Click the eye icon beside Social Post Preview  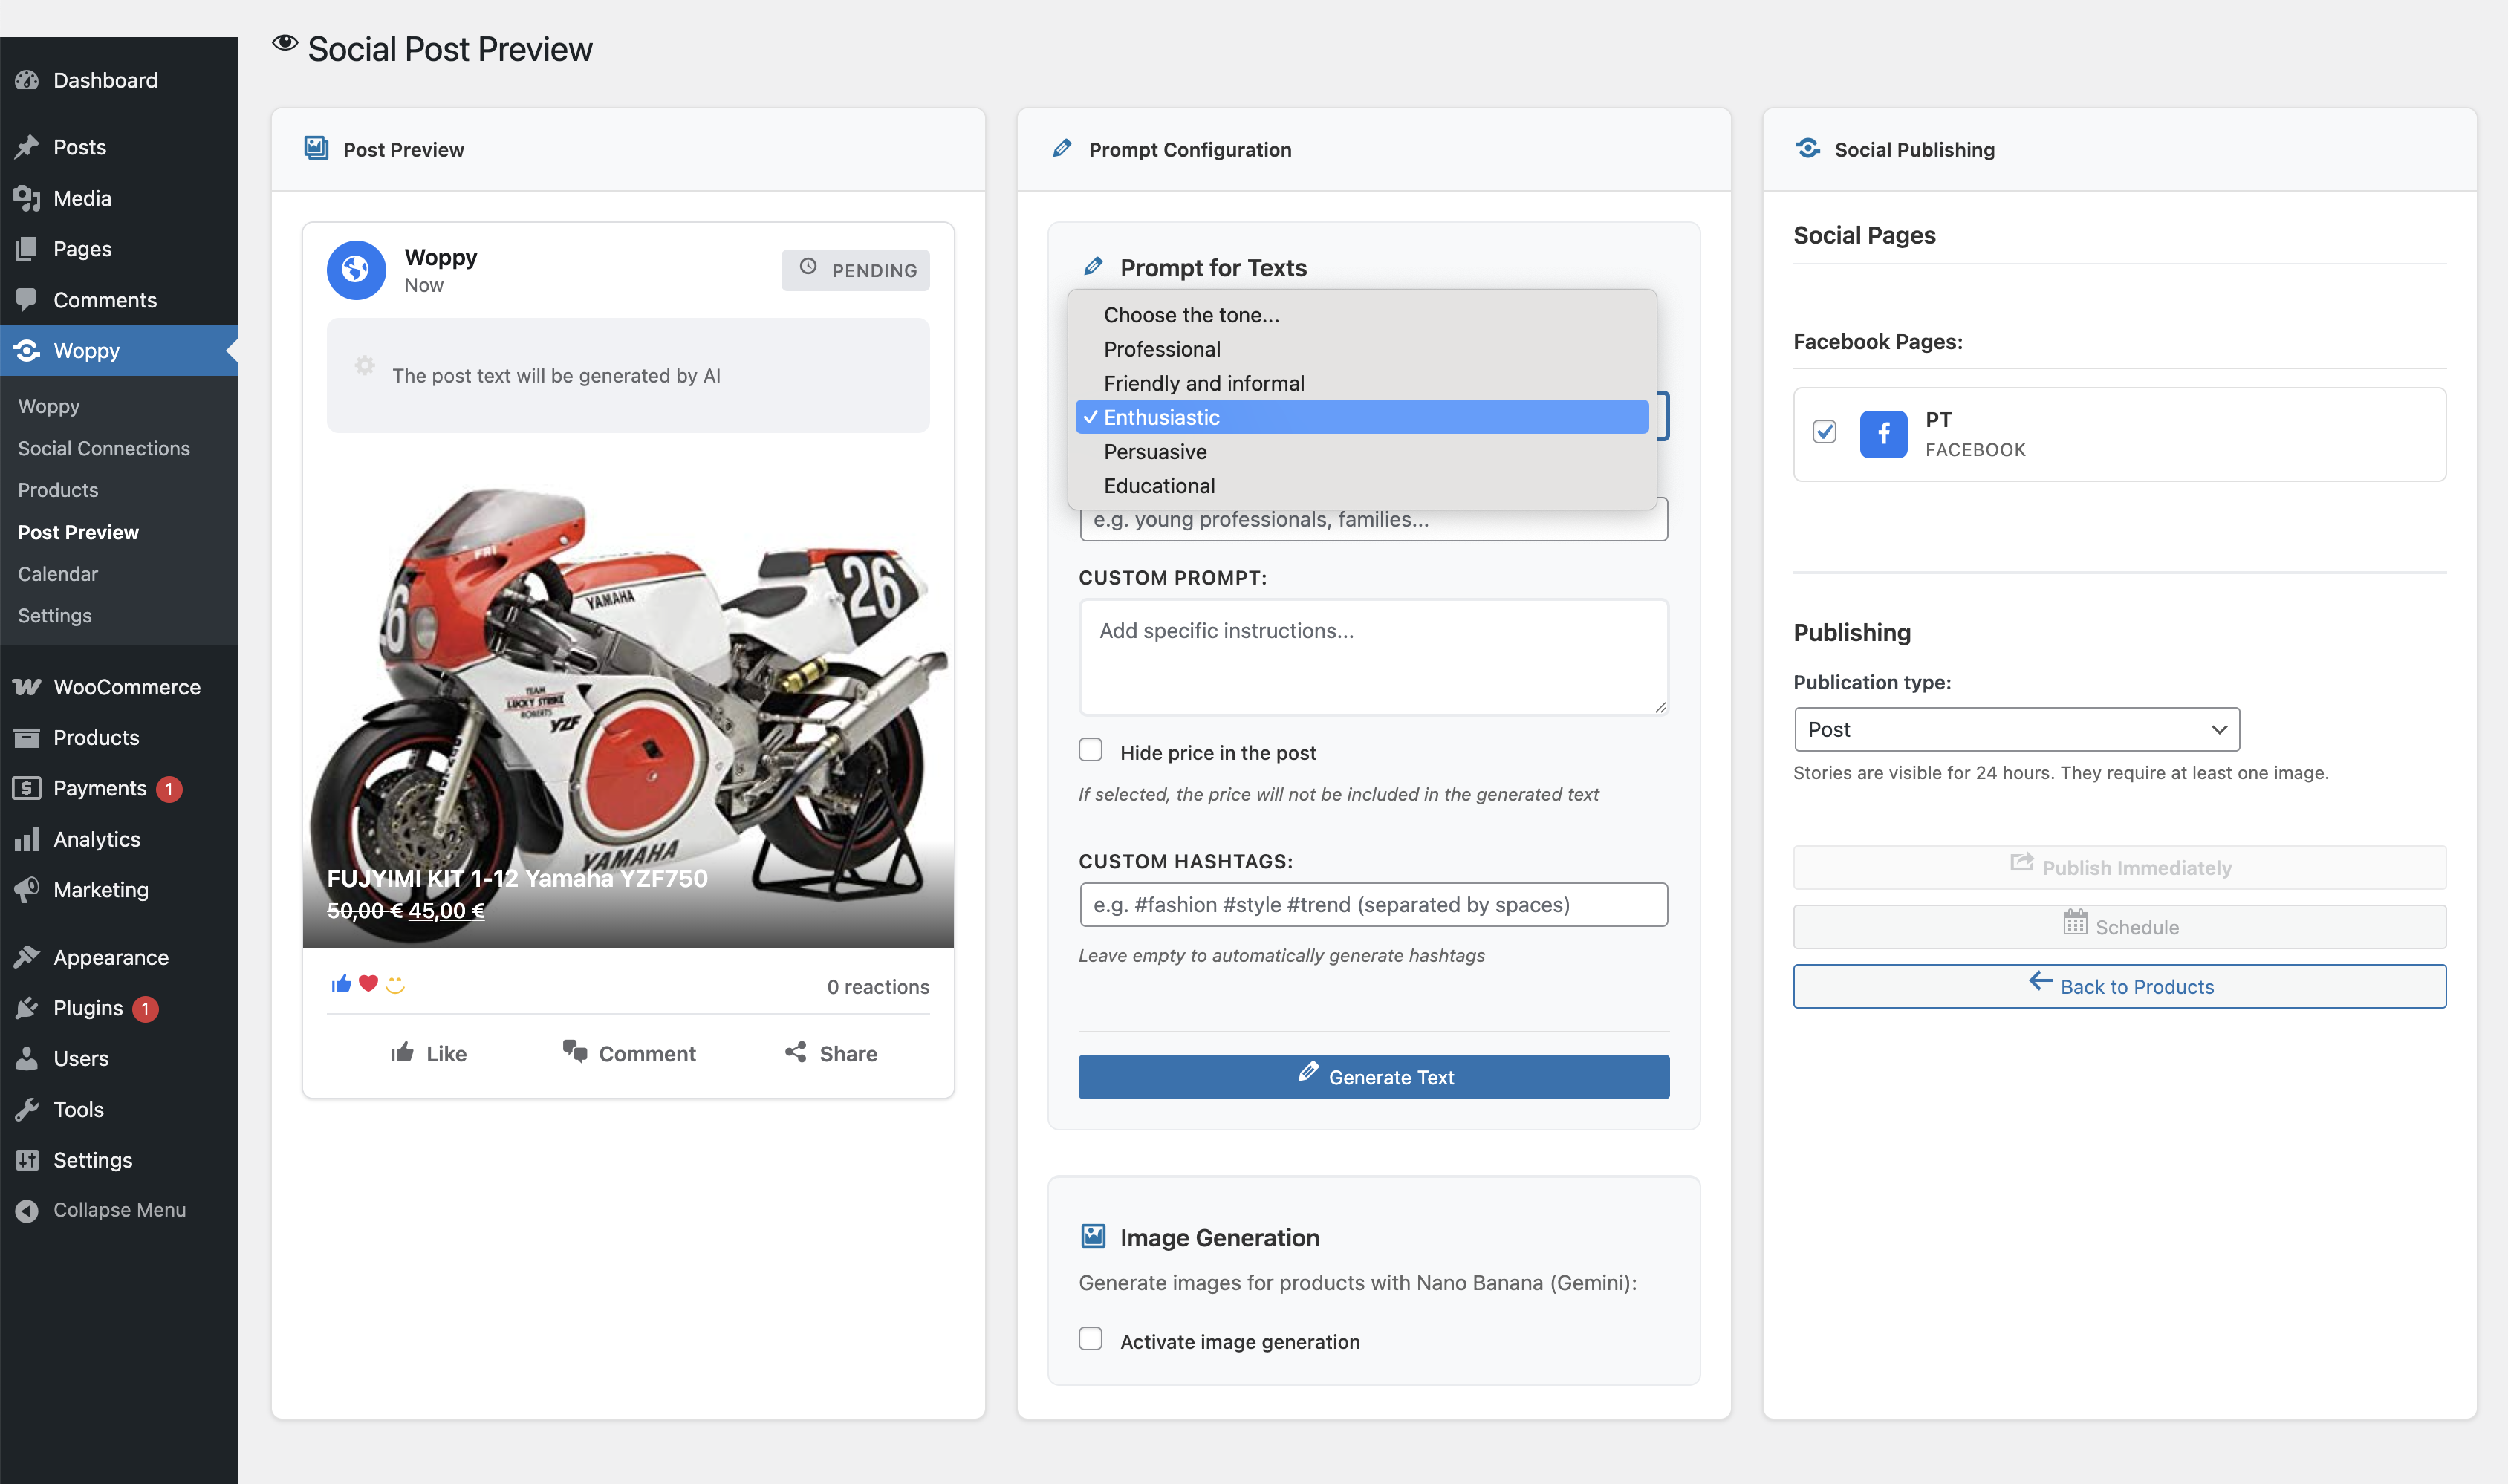[285, 43]
